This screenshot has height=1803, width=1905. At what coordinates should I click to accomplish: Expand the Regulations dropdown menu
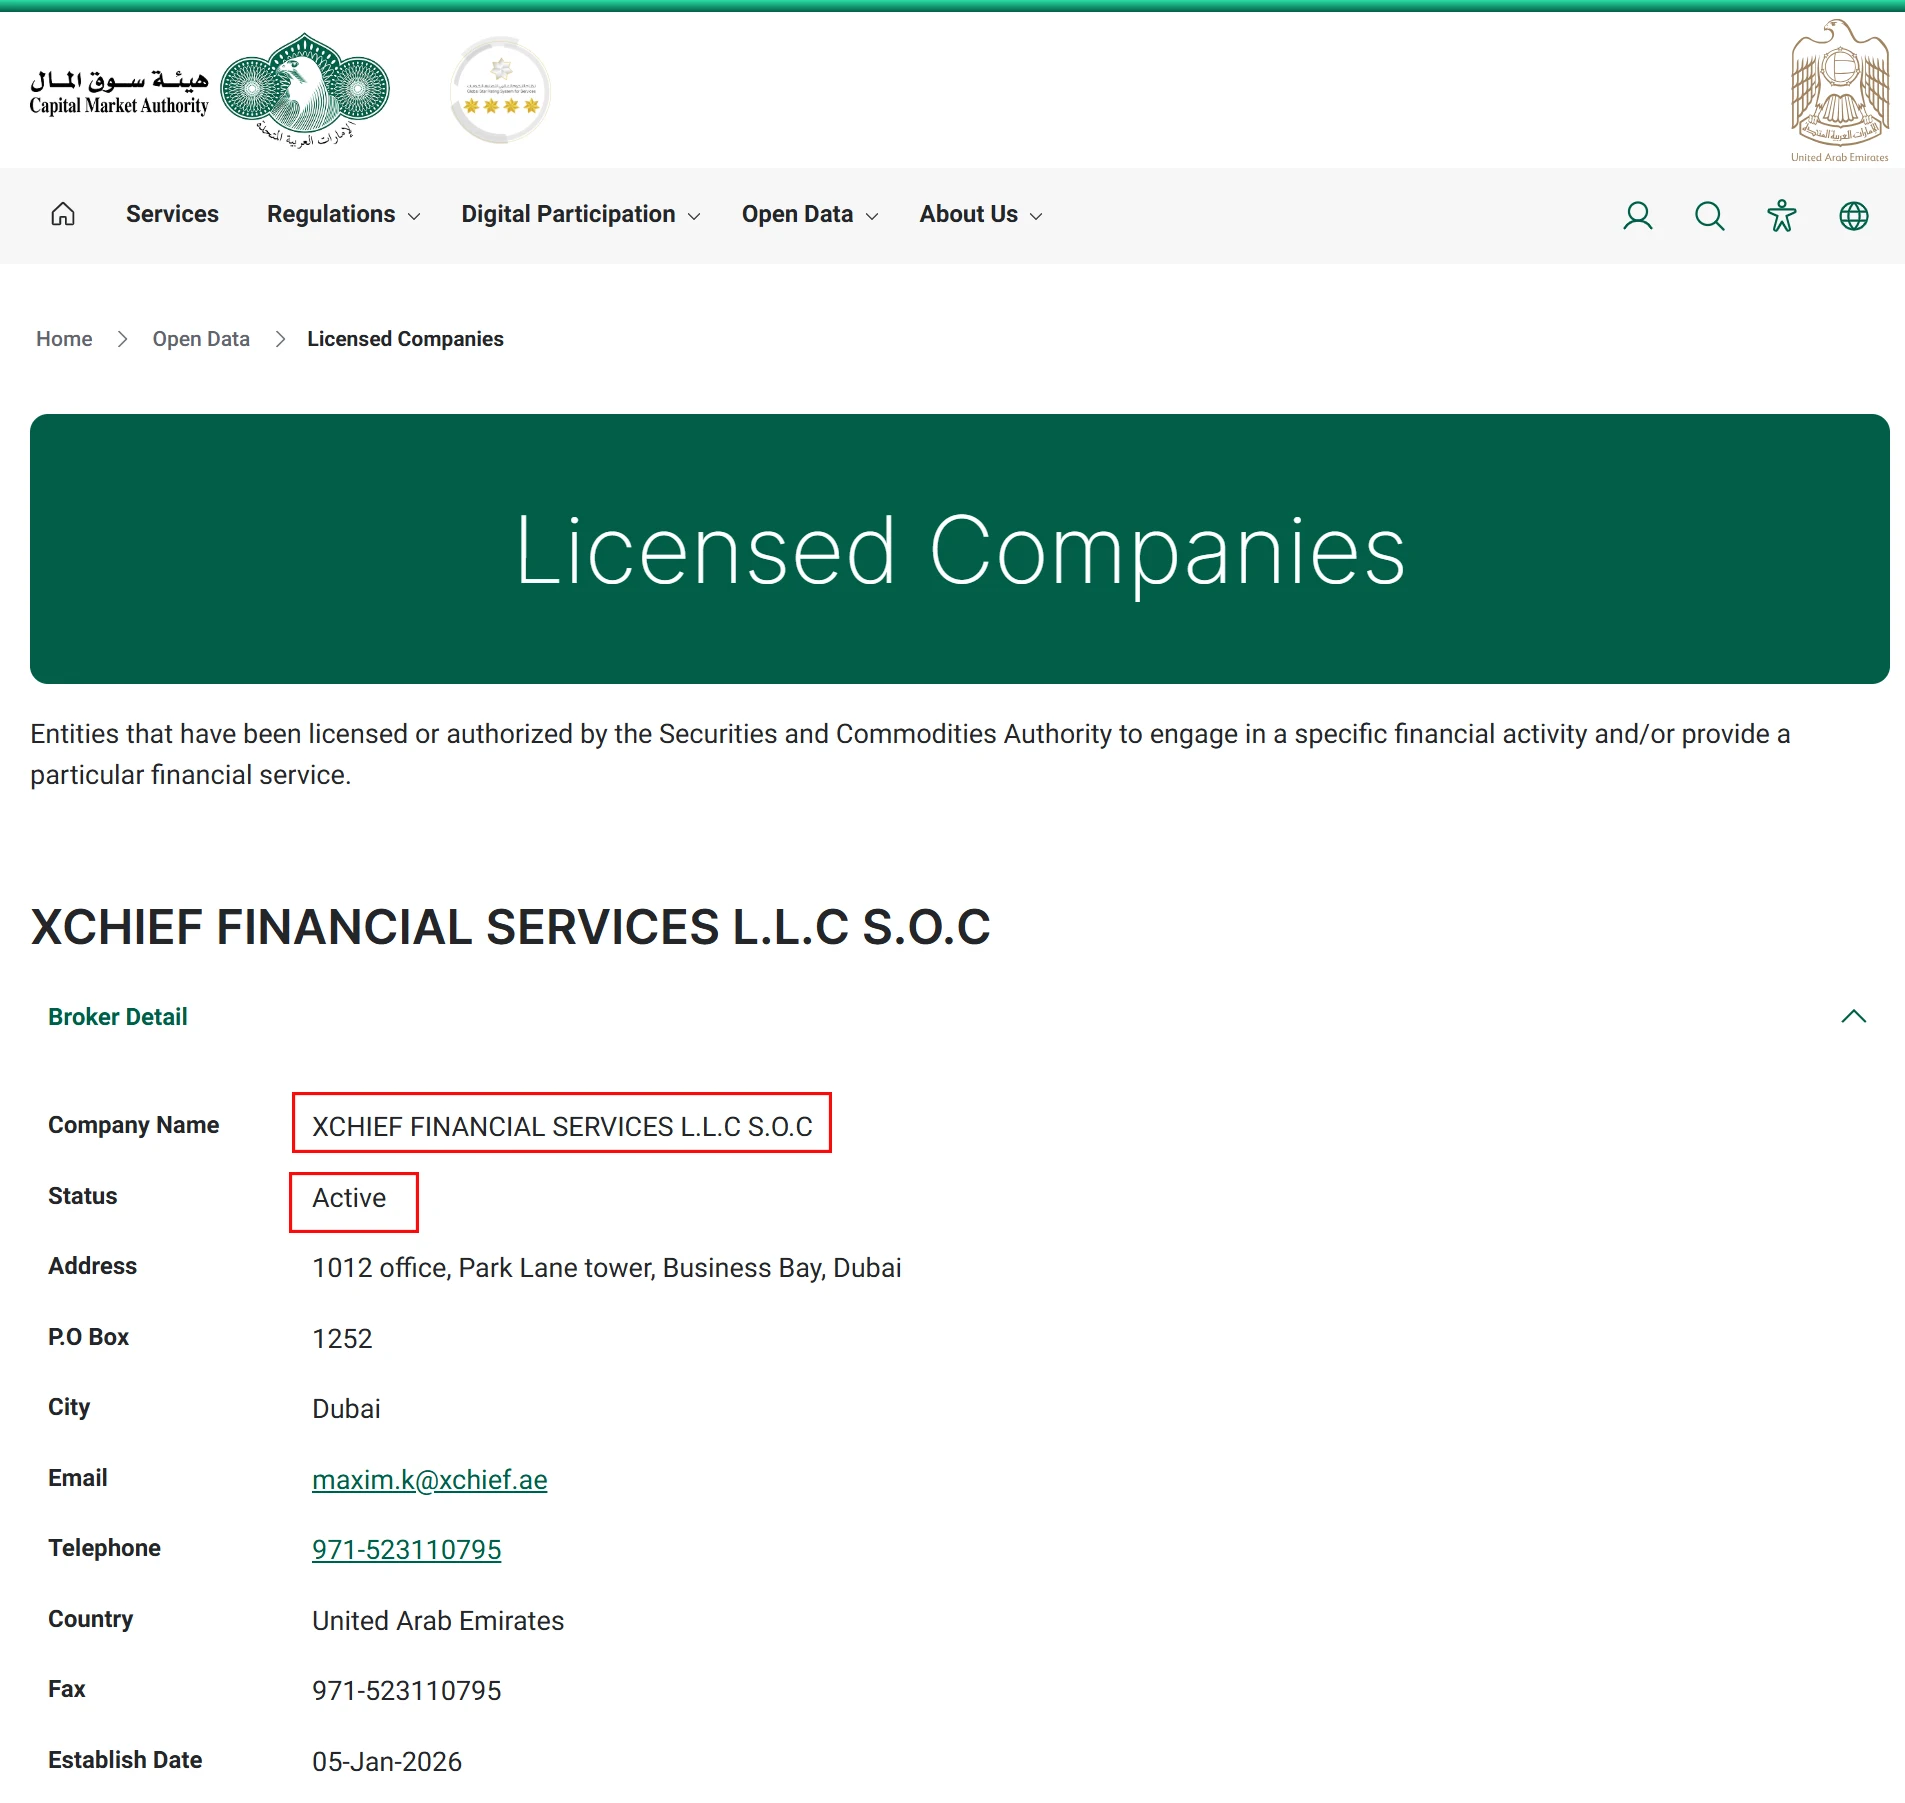343,215
